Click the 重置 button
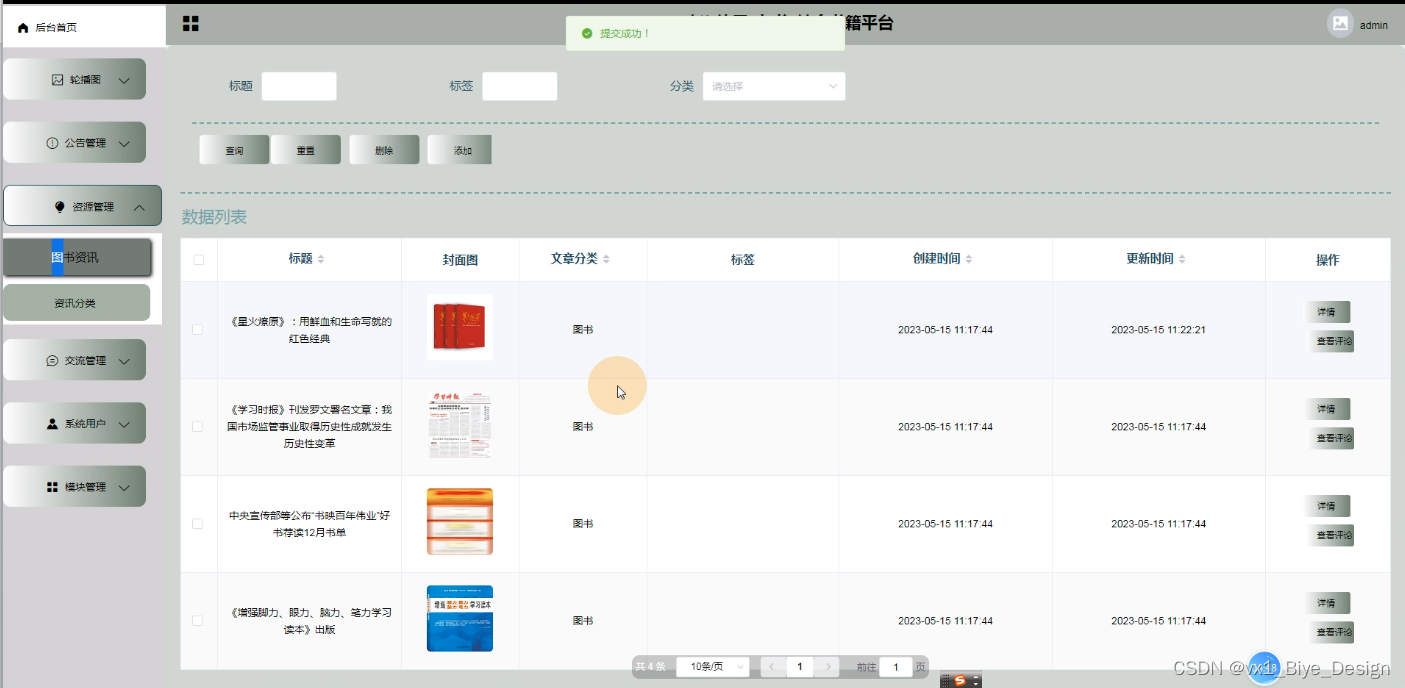Image resolution: width=1405 pixels, height=688 pixels. click(x=306, y=150)
